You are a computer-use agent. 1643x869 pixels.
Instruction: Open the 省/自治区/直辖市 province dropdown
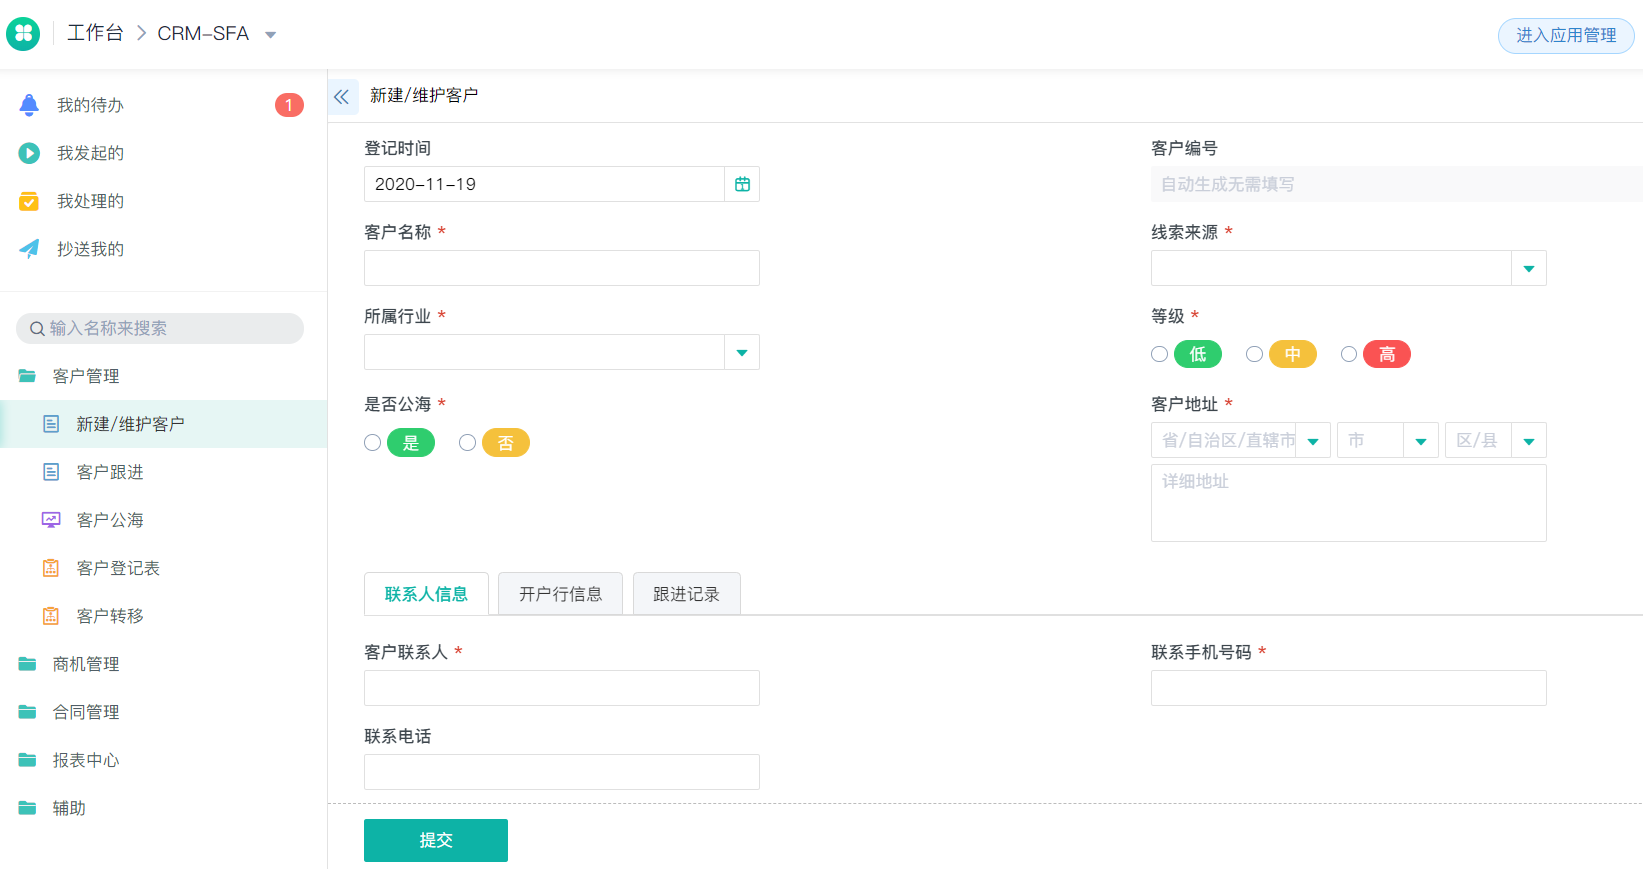coord(1313,441)
